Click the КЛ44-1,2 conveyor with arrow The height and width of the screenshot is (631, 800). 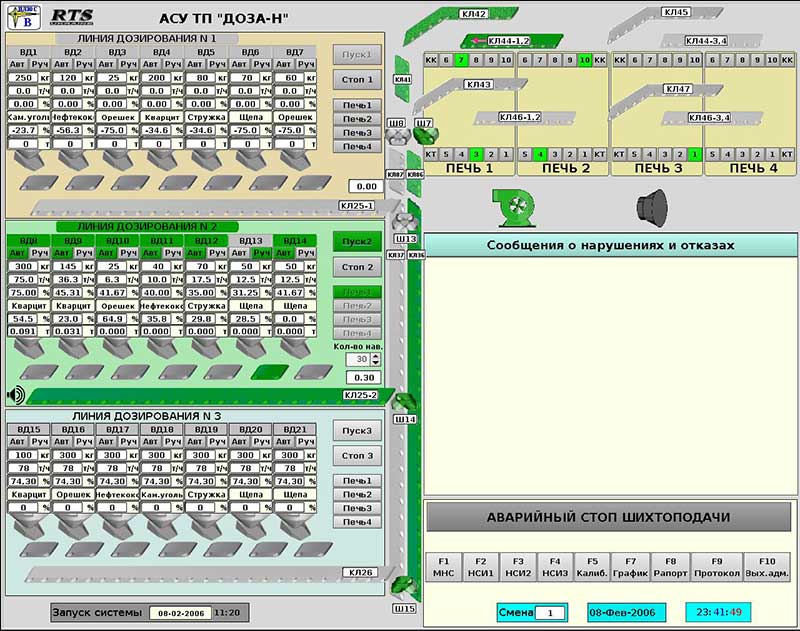pos(500,40)
